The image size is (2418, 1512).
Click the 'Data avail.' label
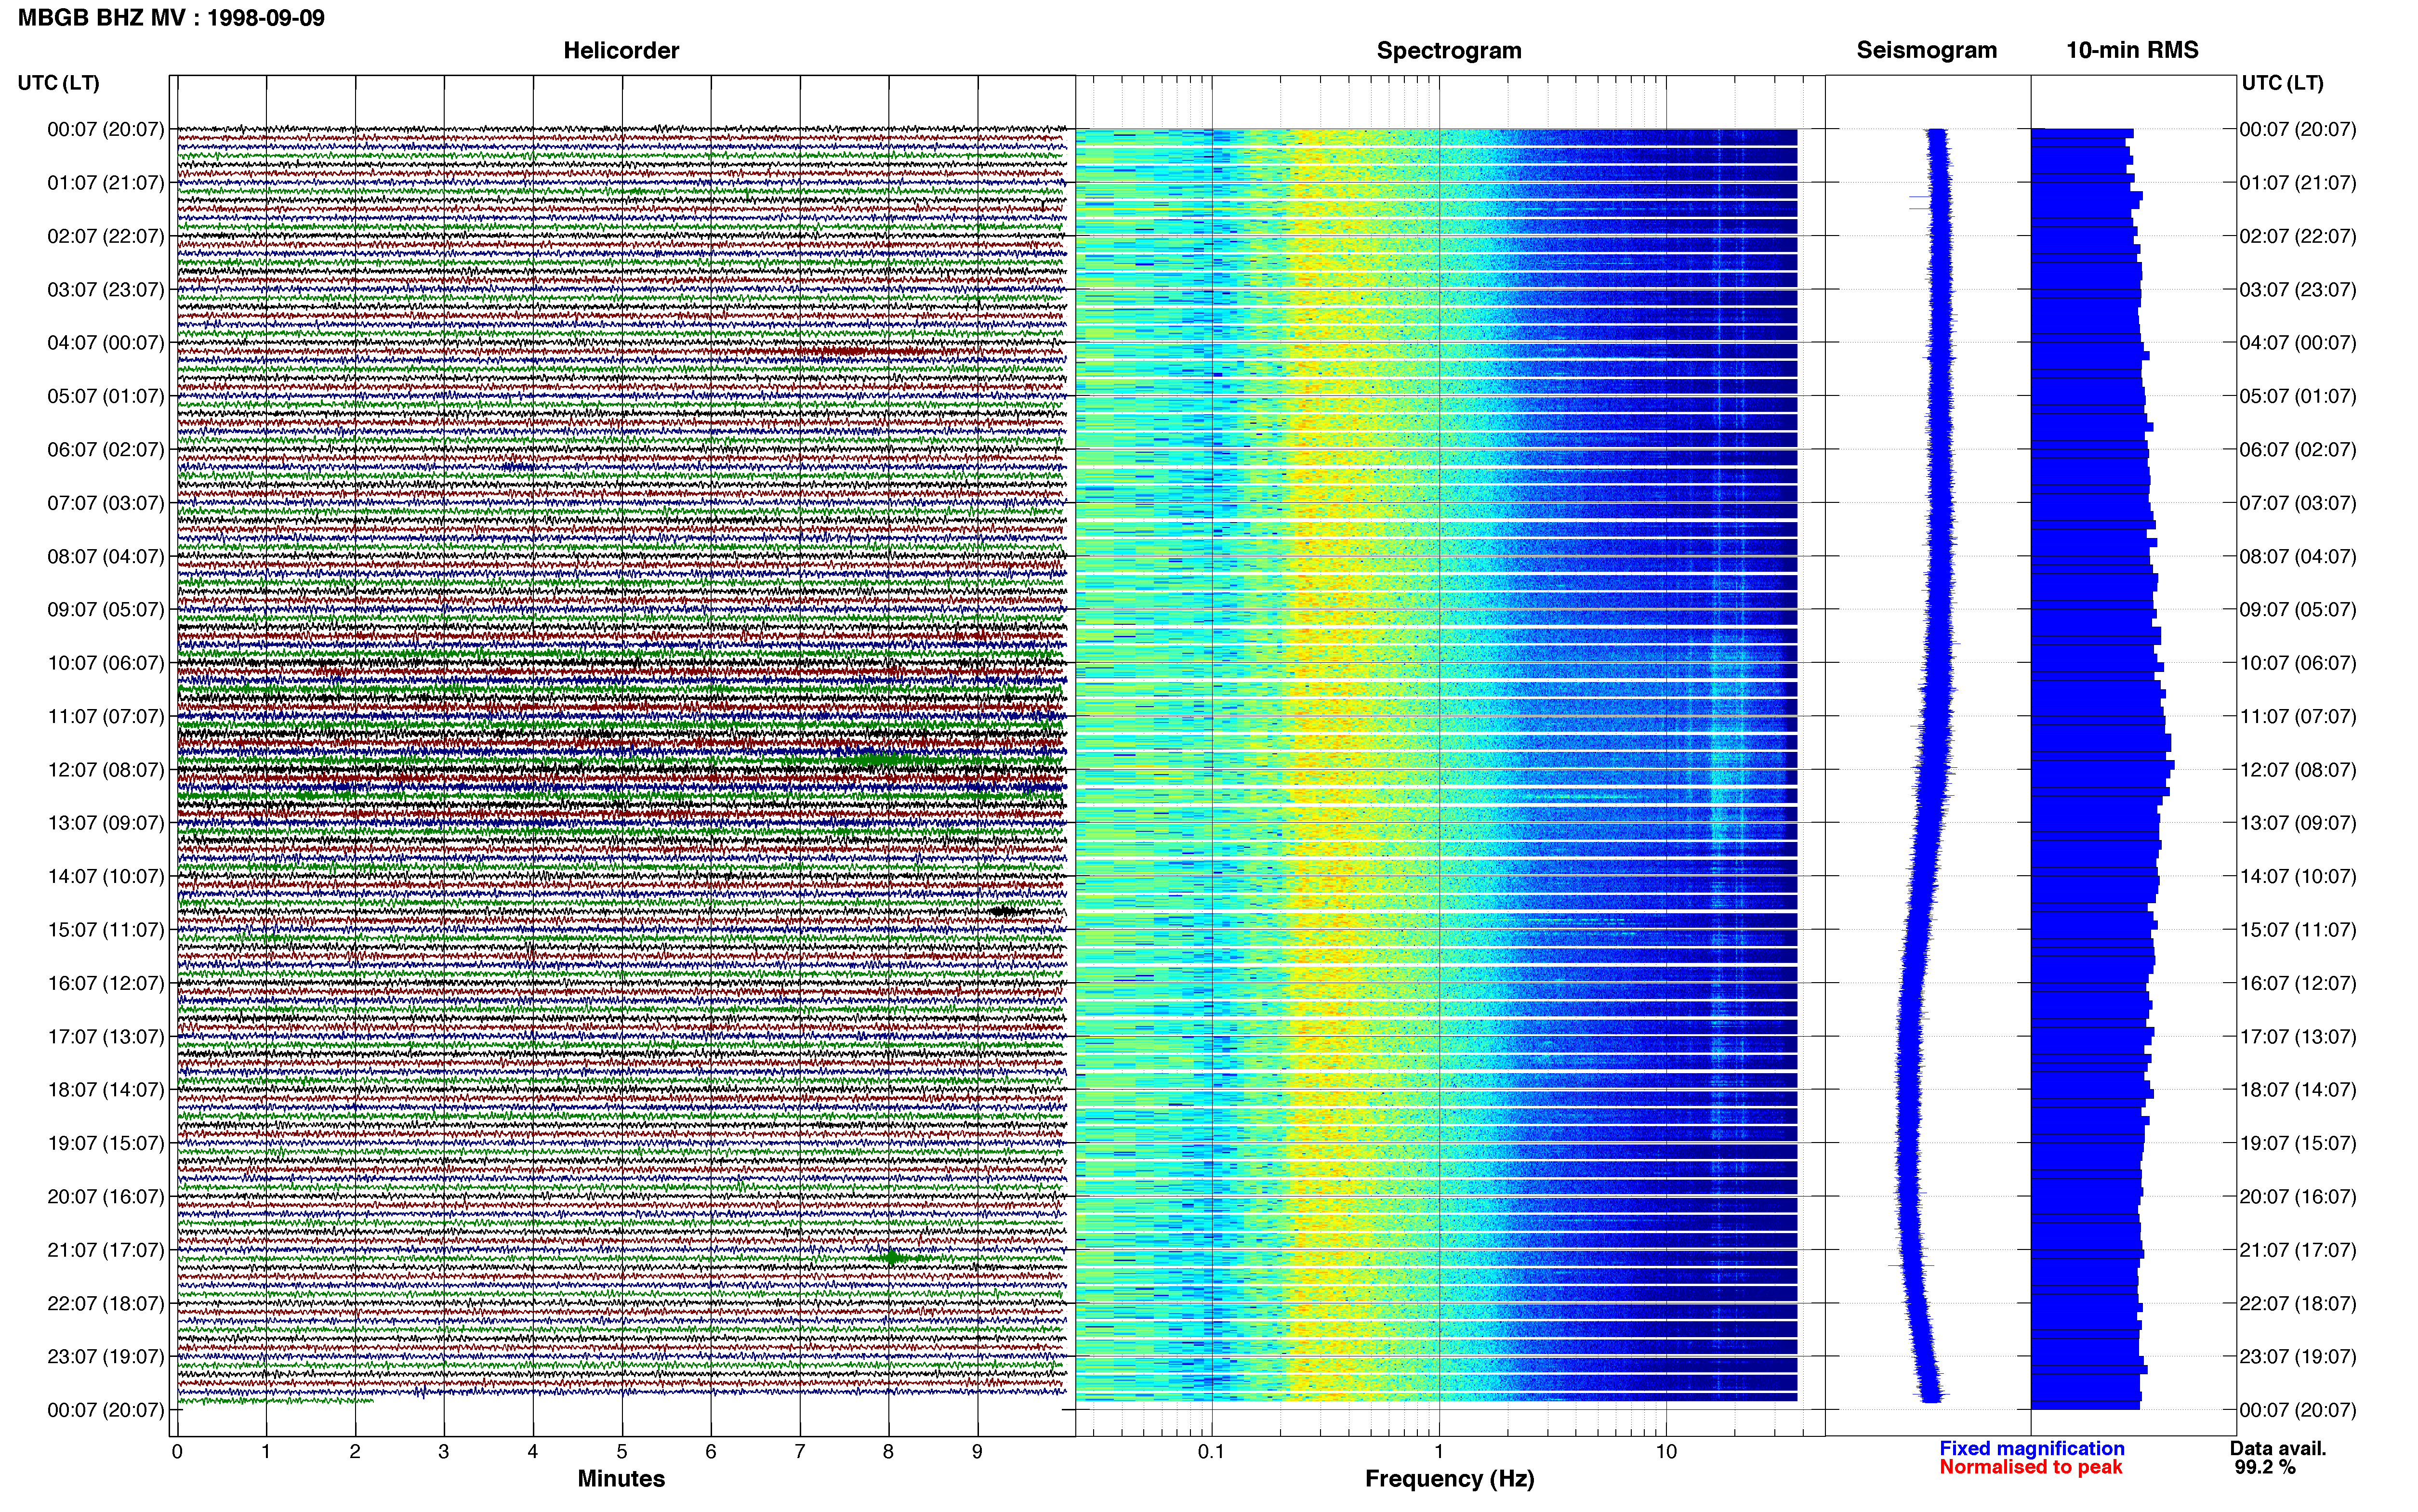coord(2278,1448)
